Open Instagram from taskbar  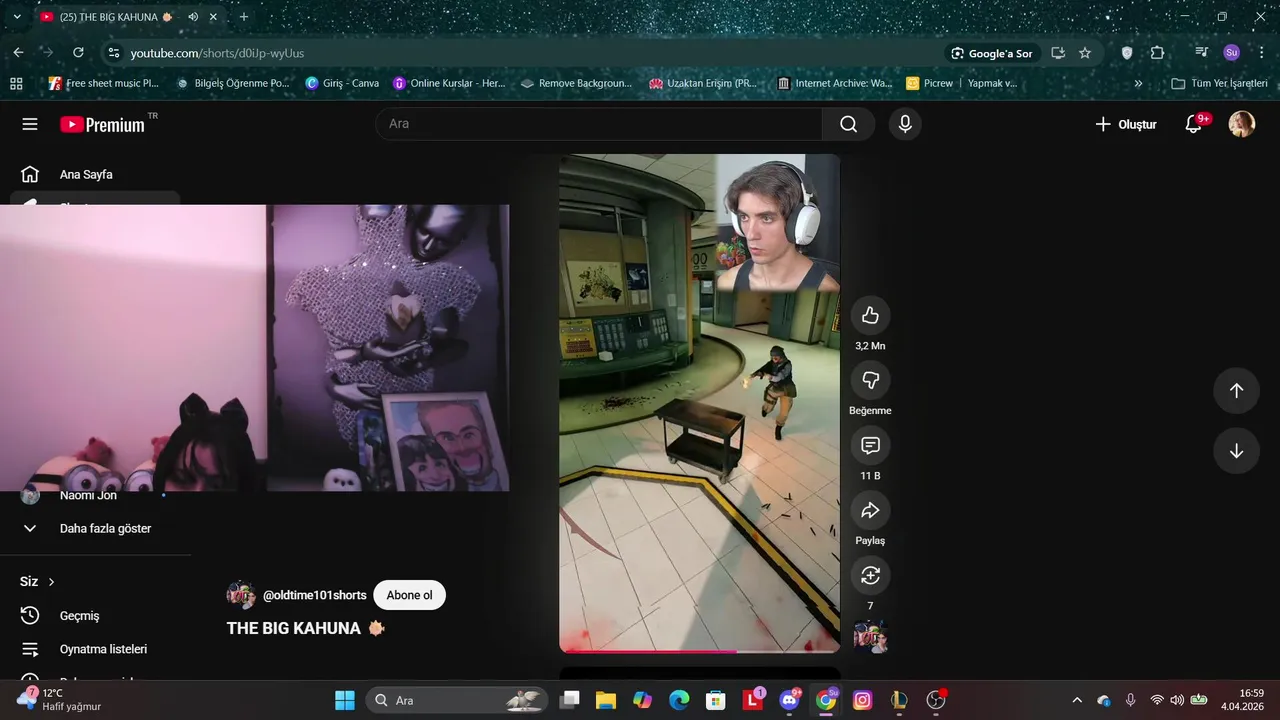click(x=863, y=700)
